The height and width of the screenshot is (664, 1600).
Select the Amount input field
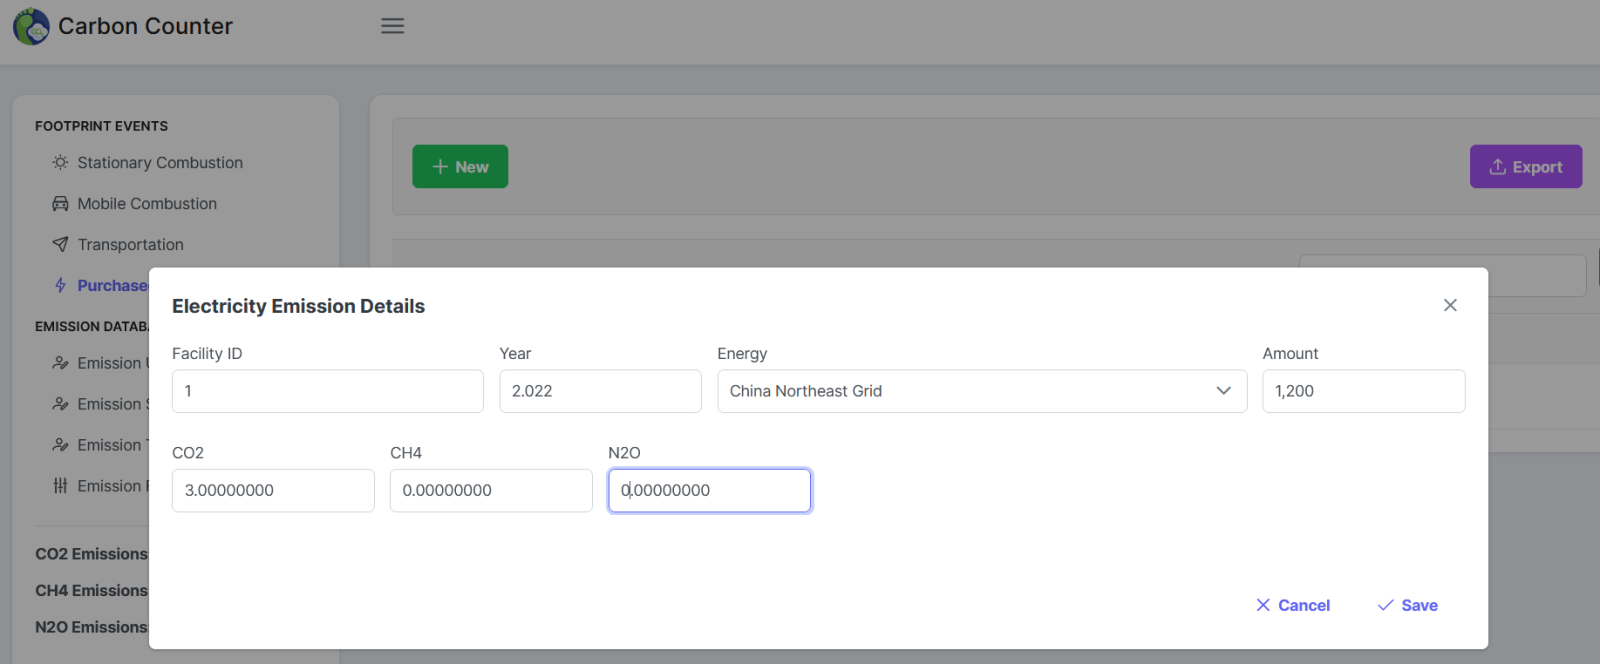pos(1363,391)
